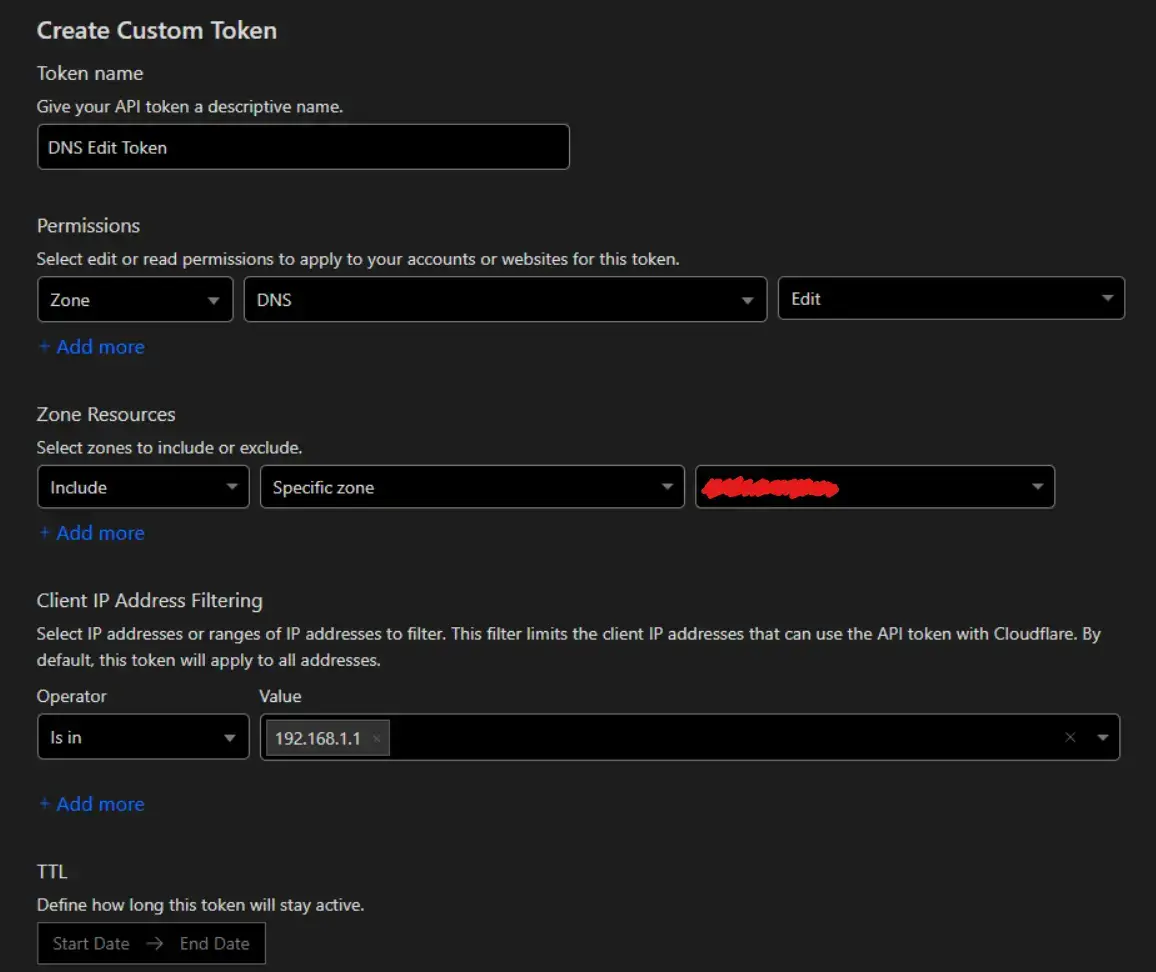
Task: Select the End Date field in TTL
Action: tap(215, 943)
